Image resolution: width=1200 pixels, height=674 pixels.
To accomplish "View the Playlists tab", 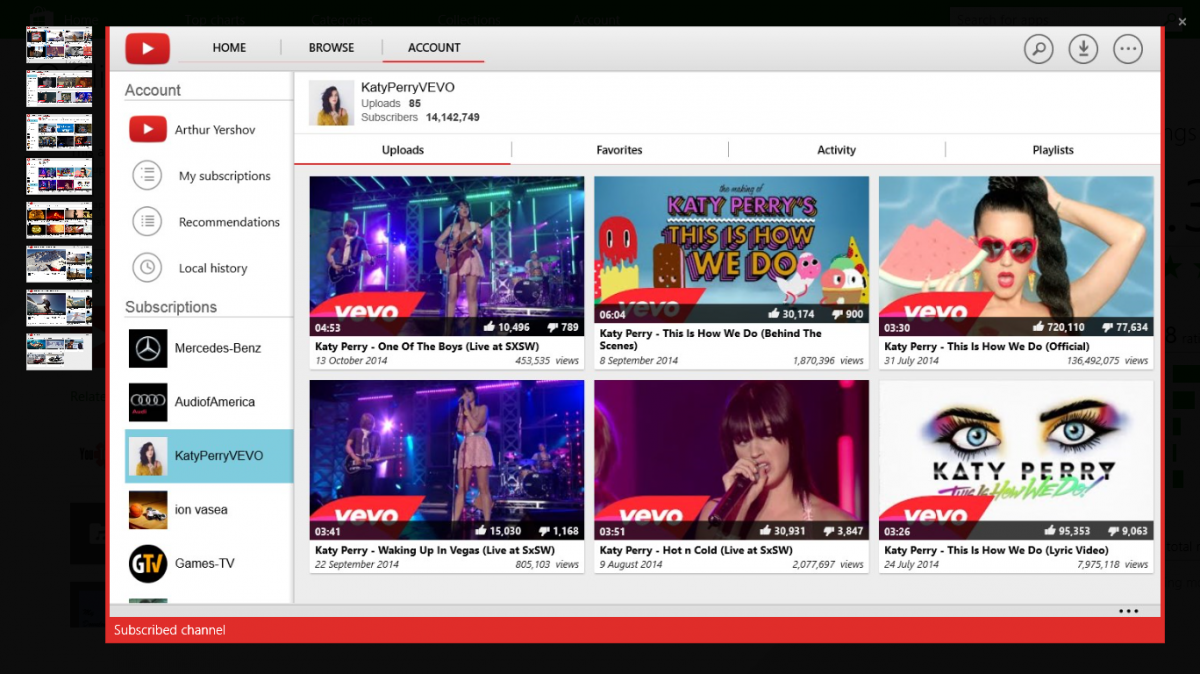I will pyautogui.click(x=1053, y=150).
